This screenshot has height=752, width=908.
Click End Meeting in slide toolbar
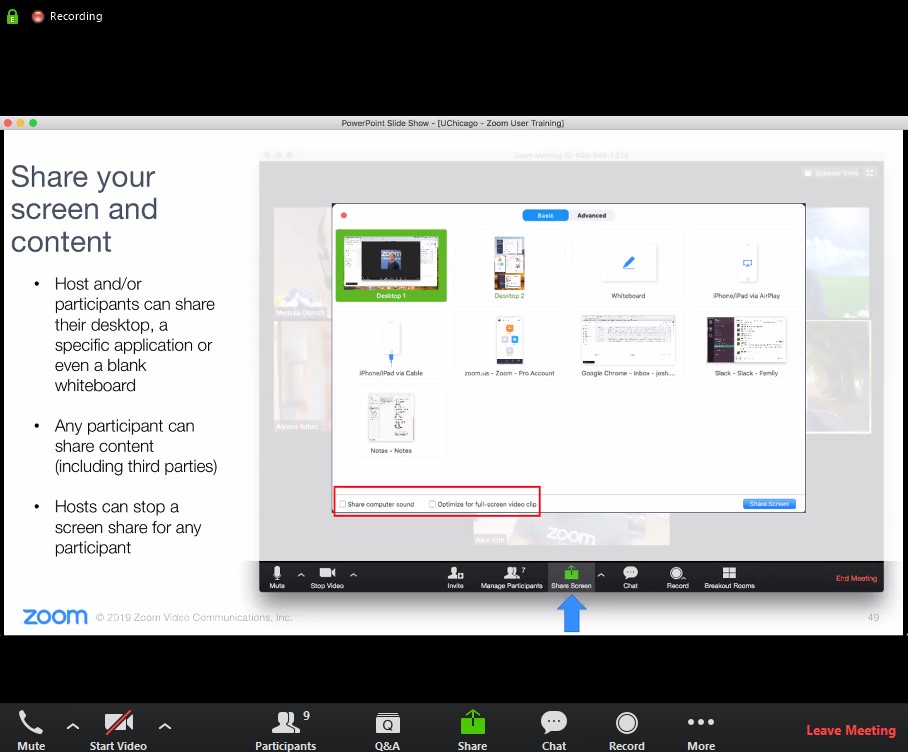pyautogui.click(x=856, y=578)
